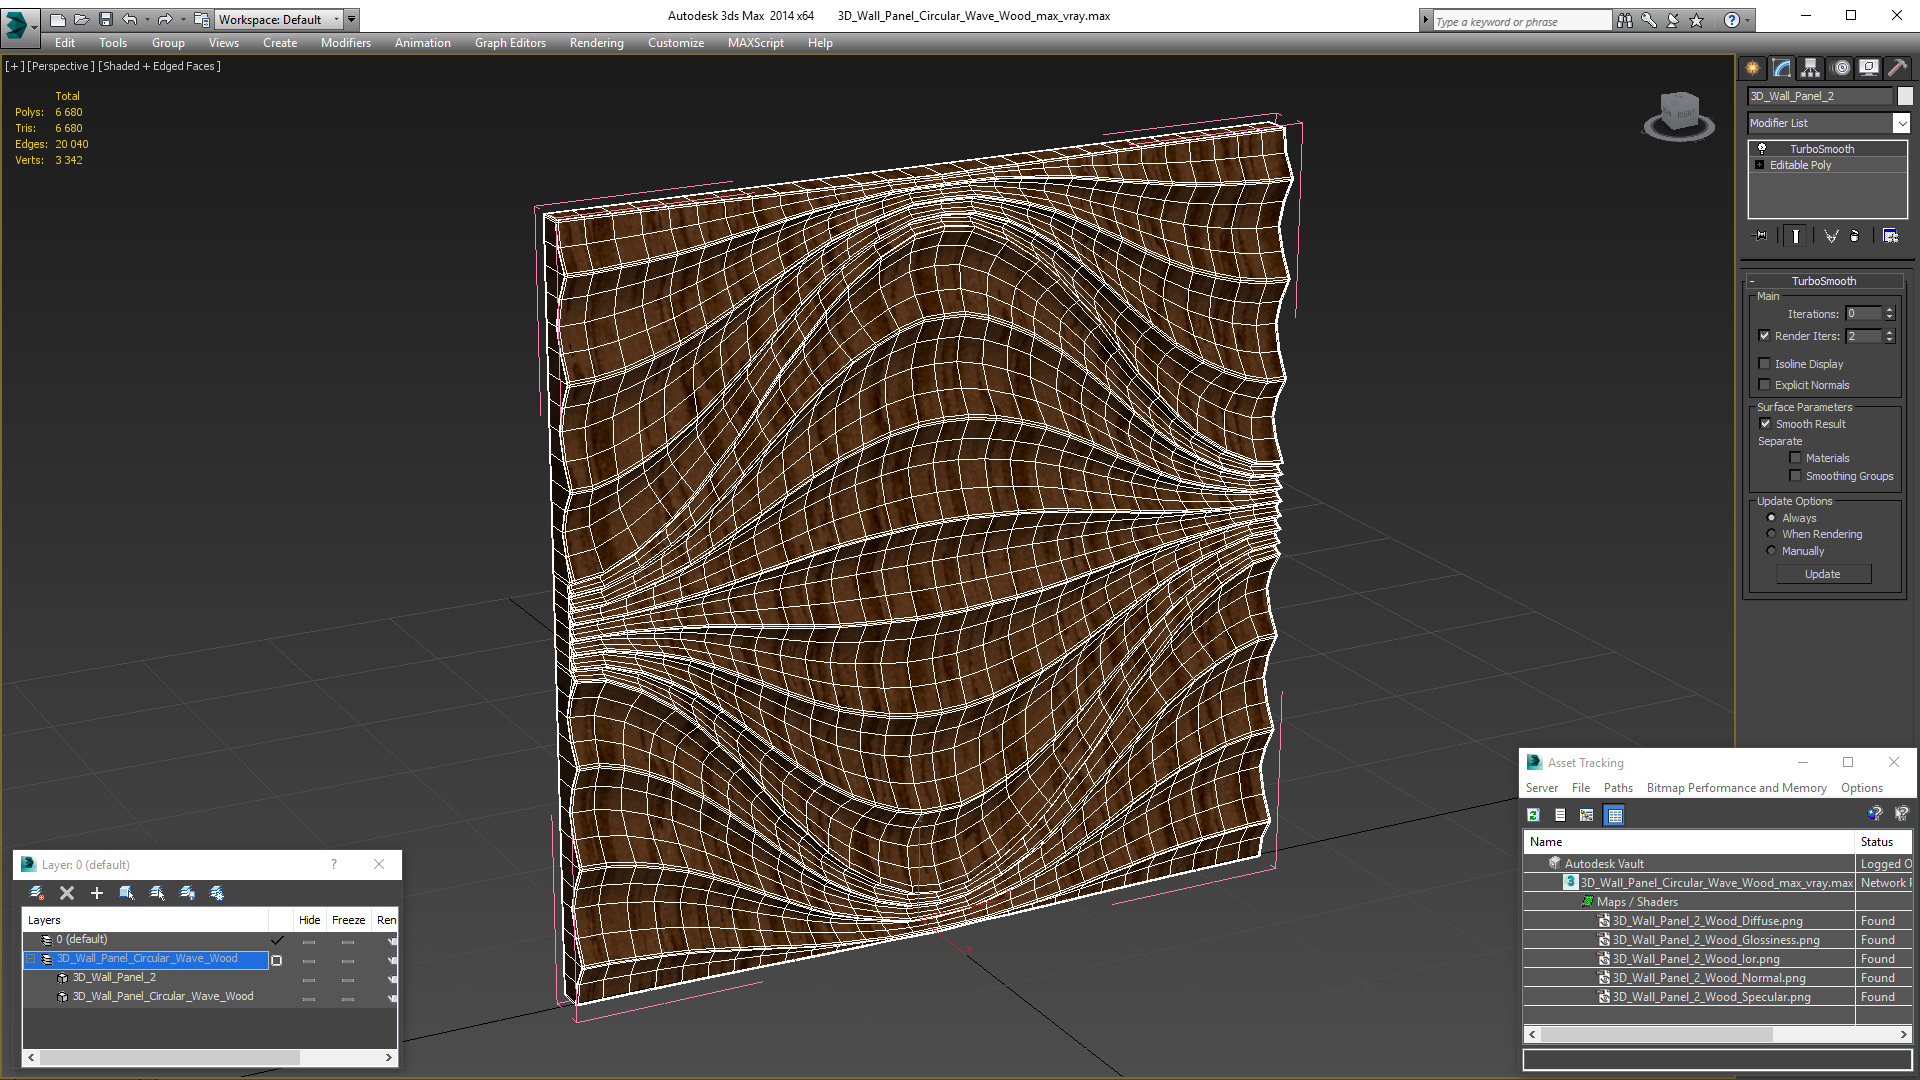The height and width of the screenshot is (1080, 1920).
Task: Click the object color swatch
Action: click(1905, 96)
